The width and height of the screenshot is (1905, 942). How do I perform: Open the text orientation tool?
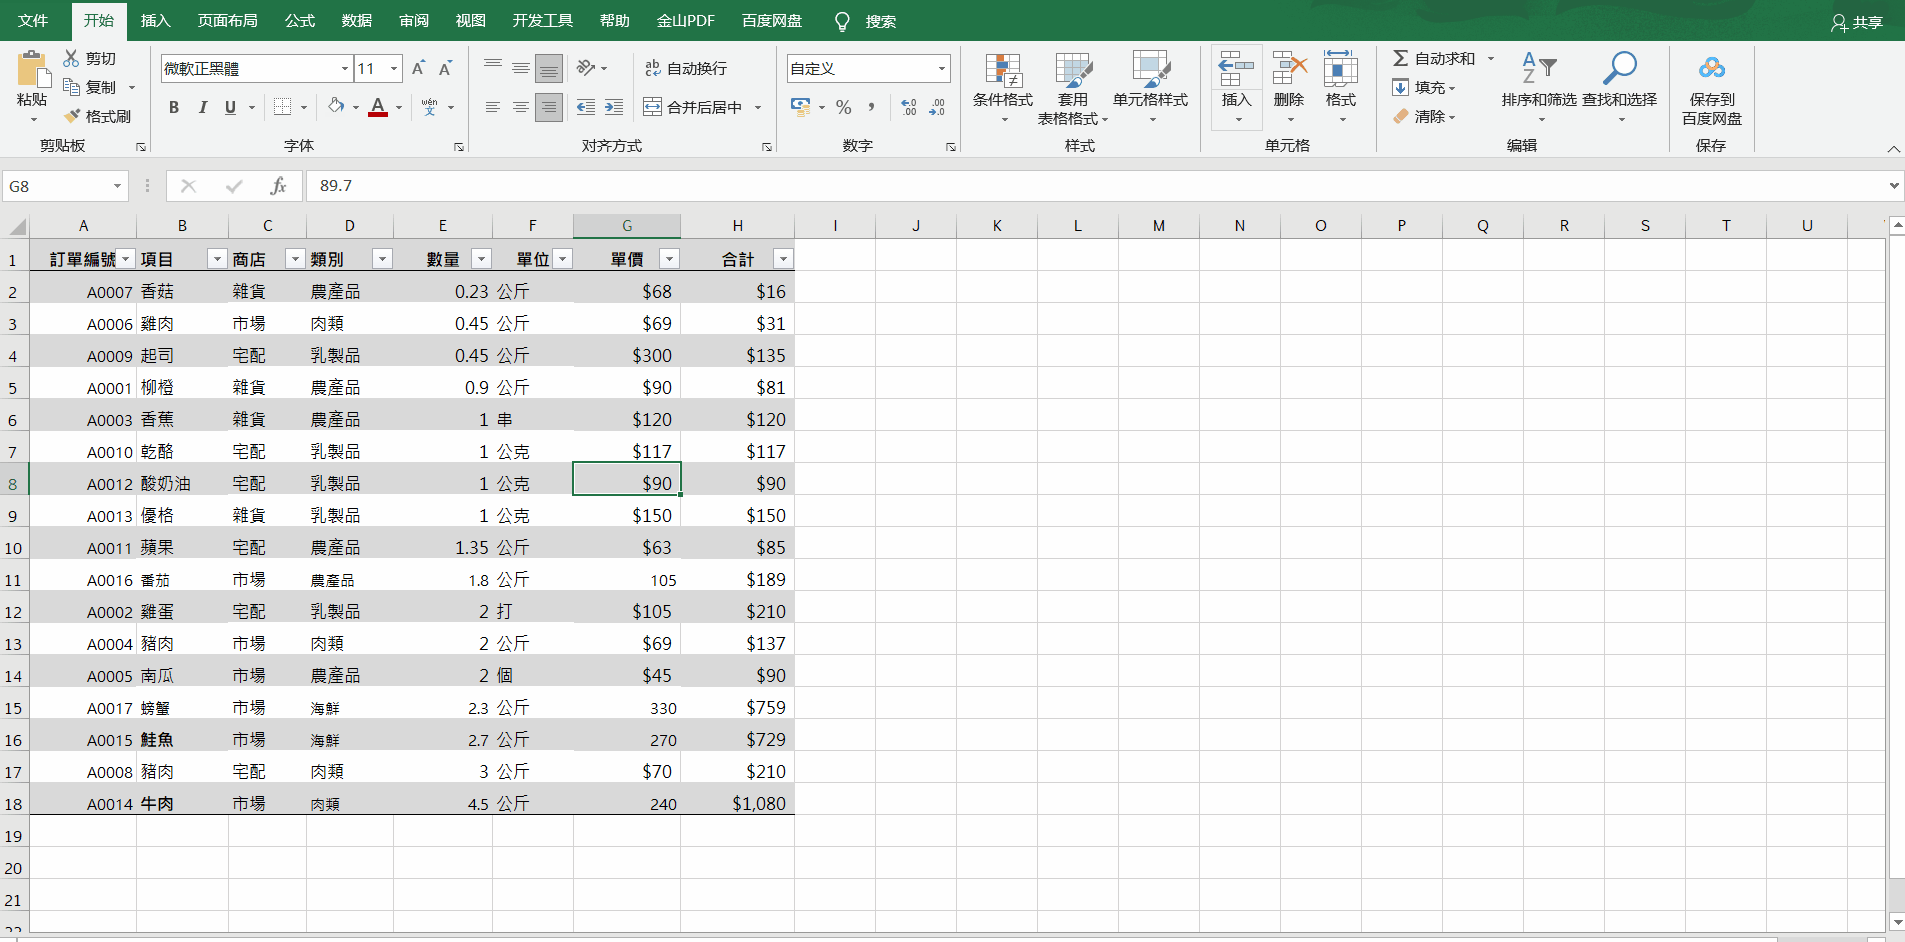(x=587, y=68)
